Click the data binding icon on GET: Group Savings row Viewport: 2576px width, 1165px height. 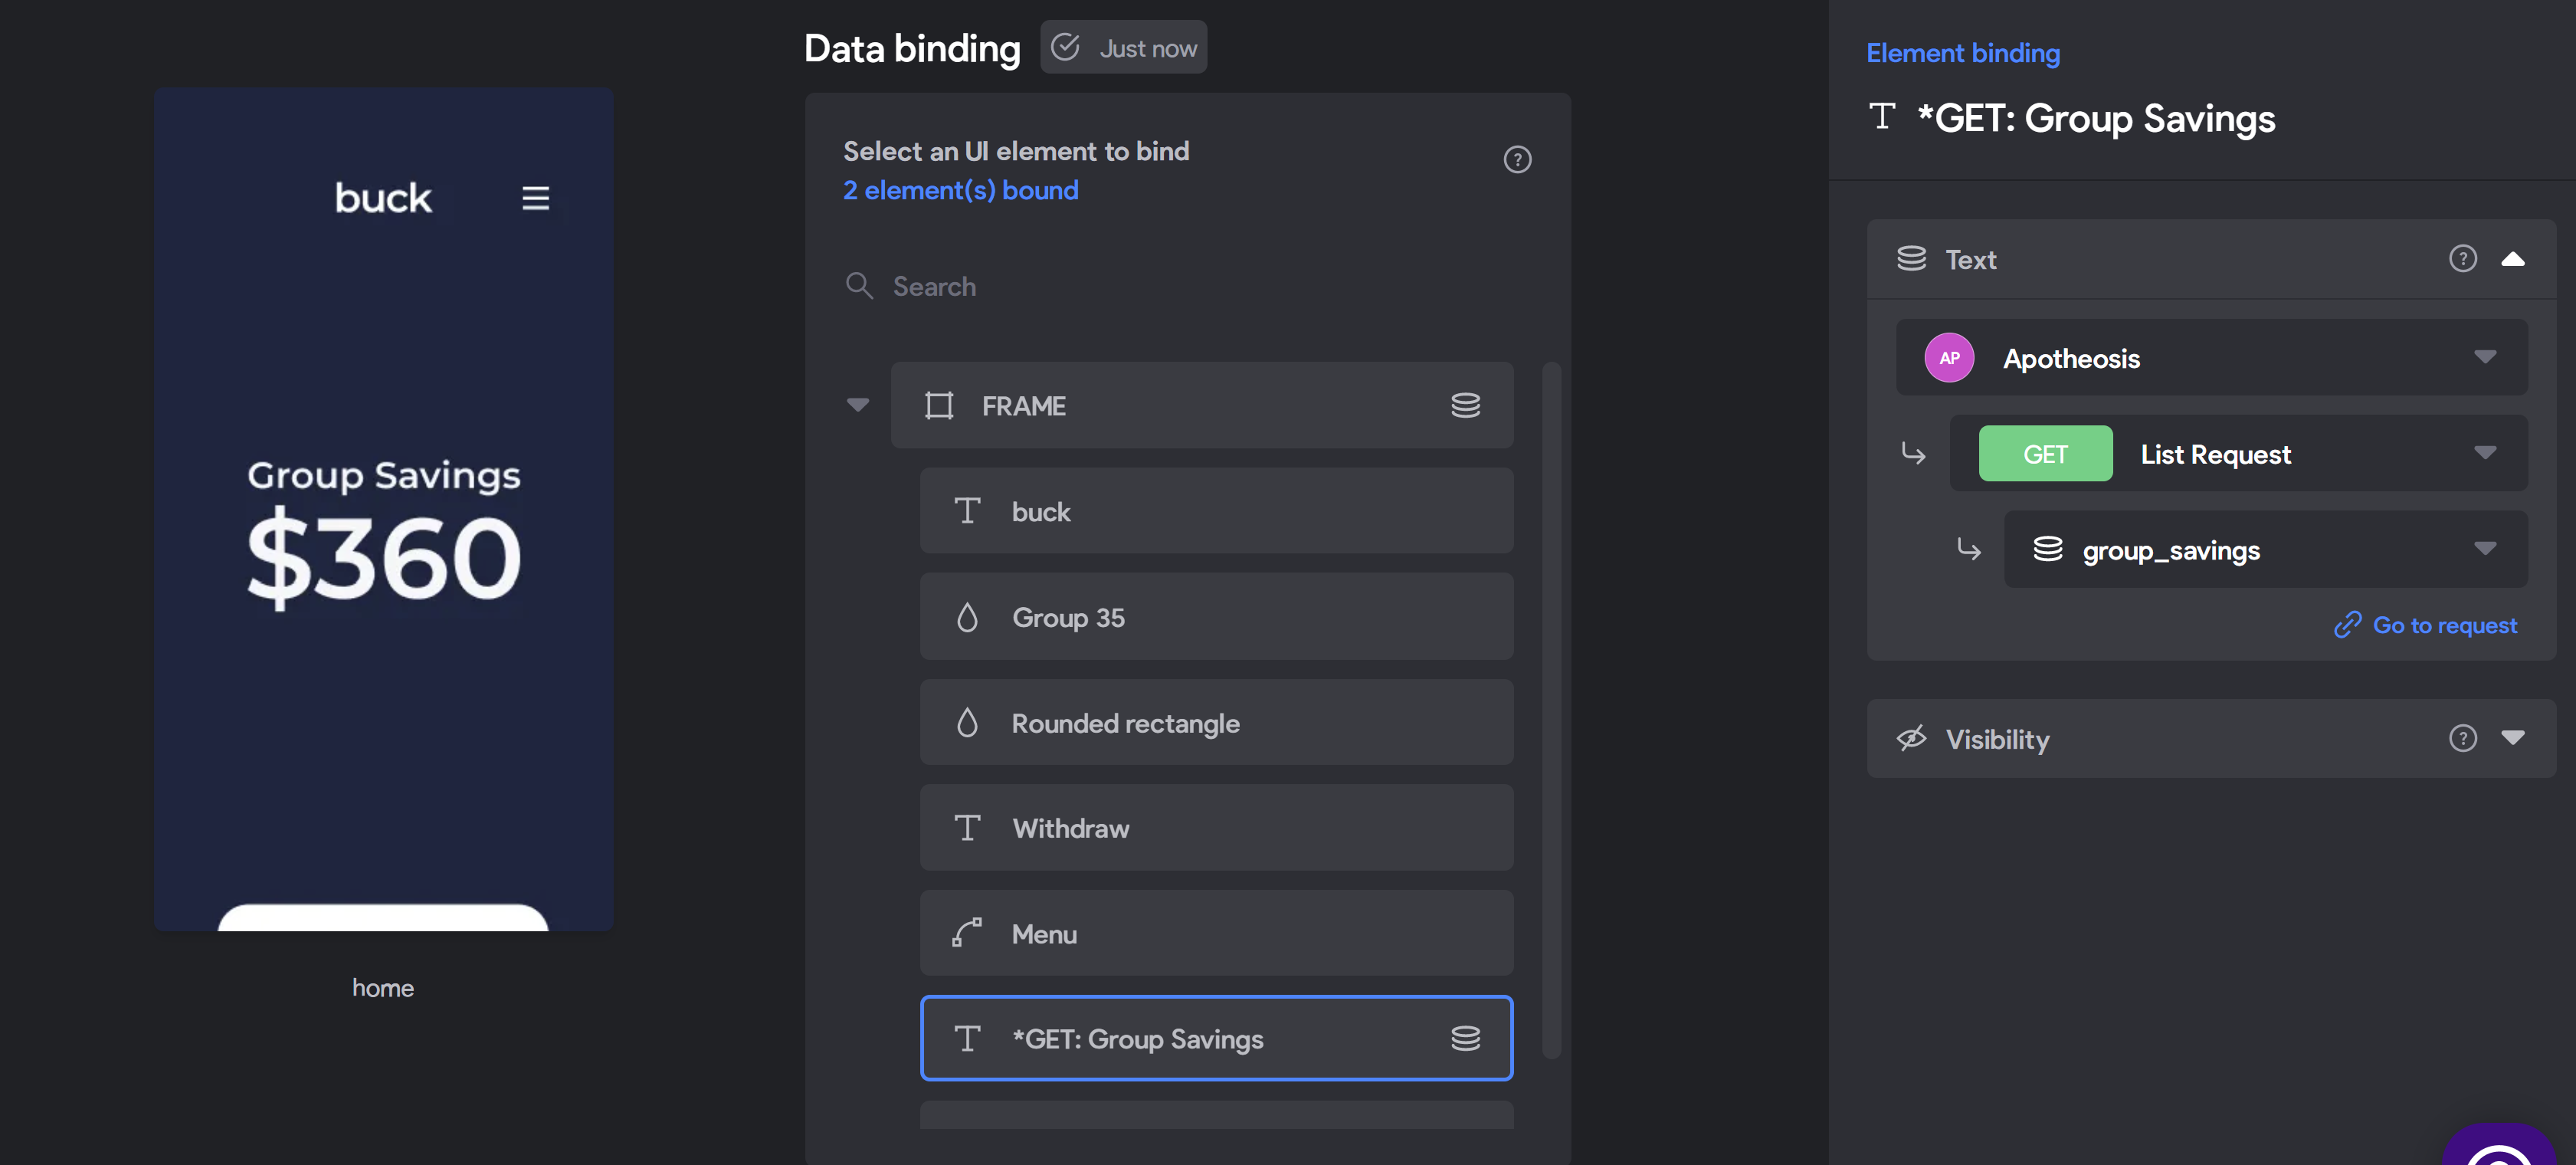click(x=1465, y=1039)
